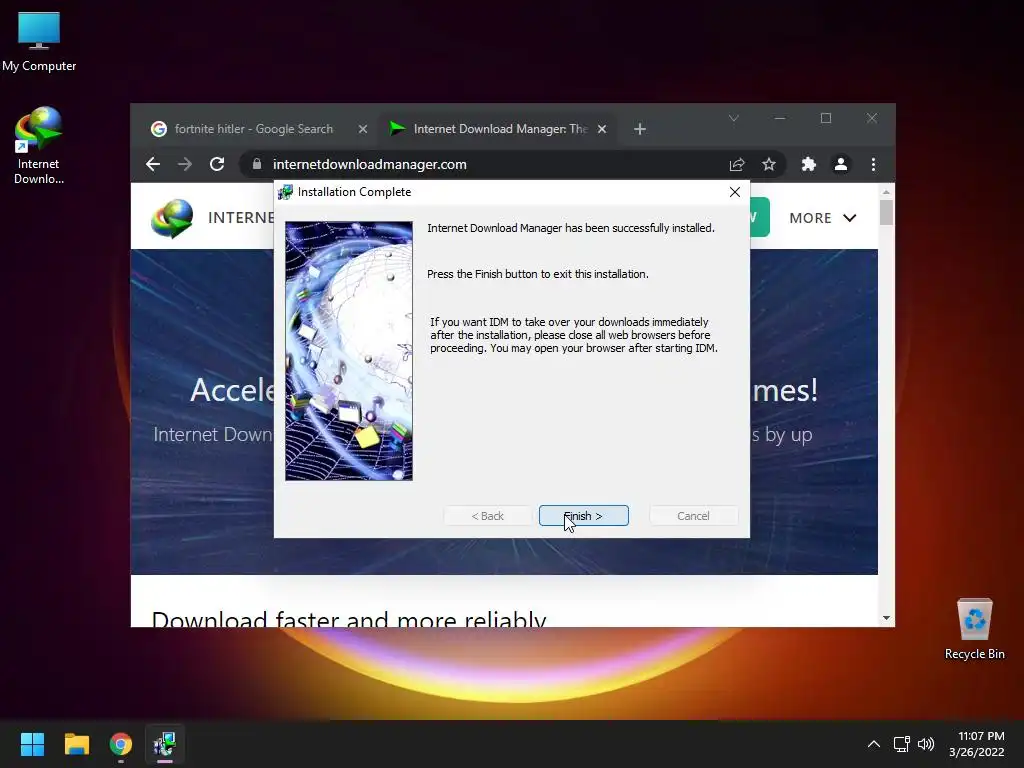This screenshot has height=768, width=1024.
Task: Click Chrome page scrollbar thumb
Action: [886, 213]
